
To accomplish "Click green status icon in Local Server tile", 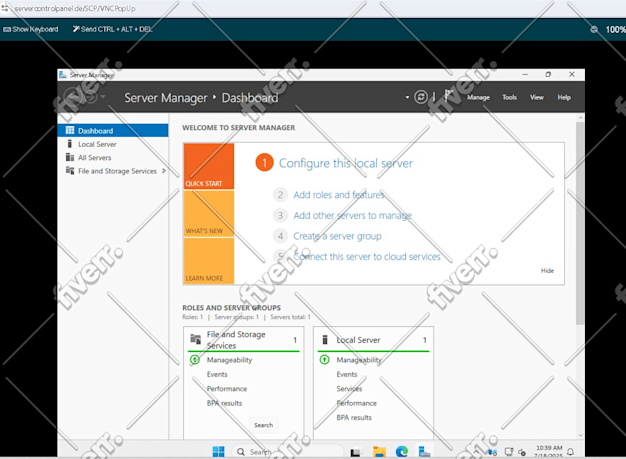I will [325, 360].
